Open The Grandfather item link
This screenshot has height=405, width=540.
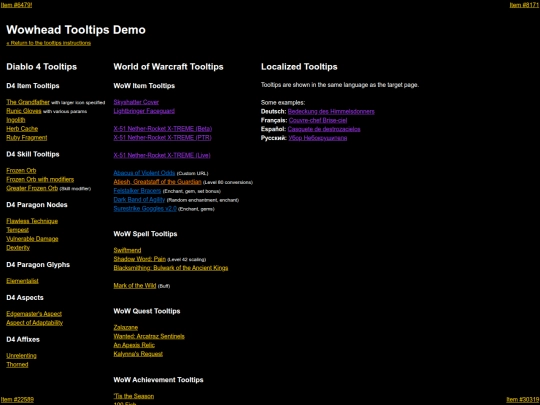point(28,102)
